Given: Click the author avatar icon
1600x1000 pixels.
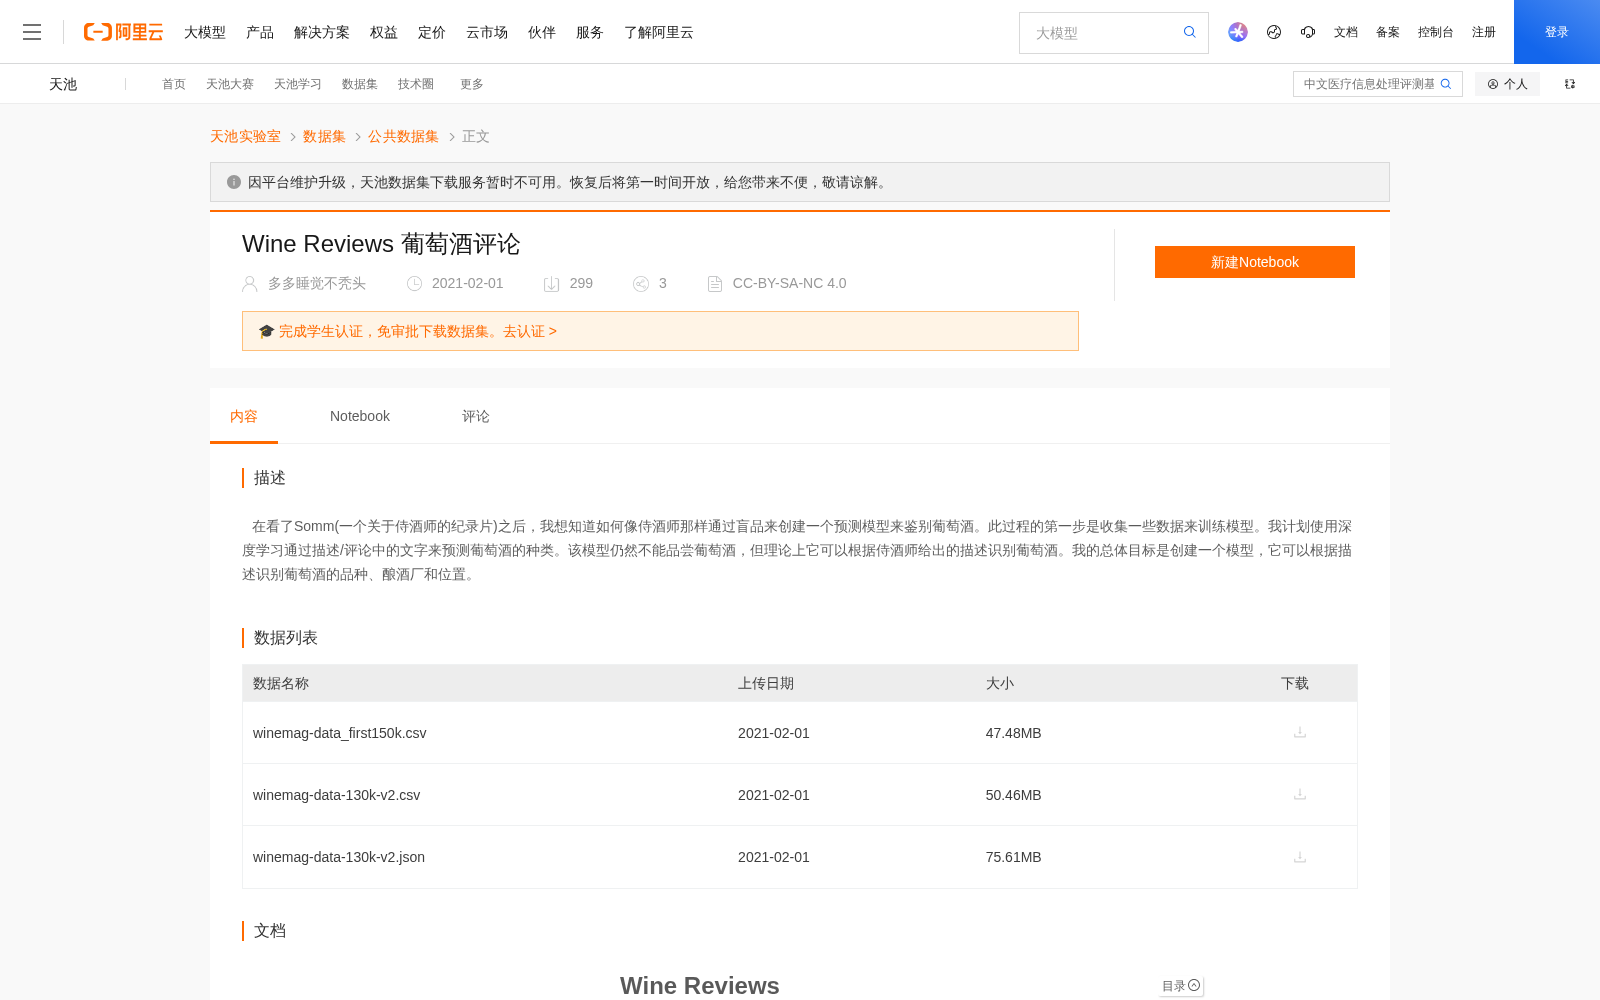Looking at the screenshot, I should point(250,284).
